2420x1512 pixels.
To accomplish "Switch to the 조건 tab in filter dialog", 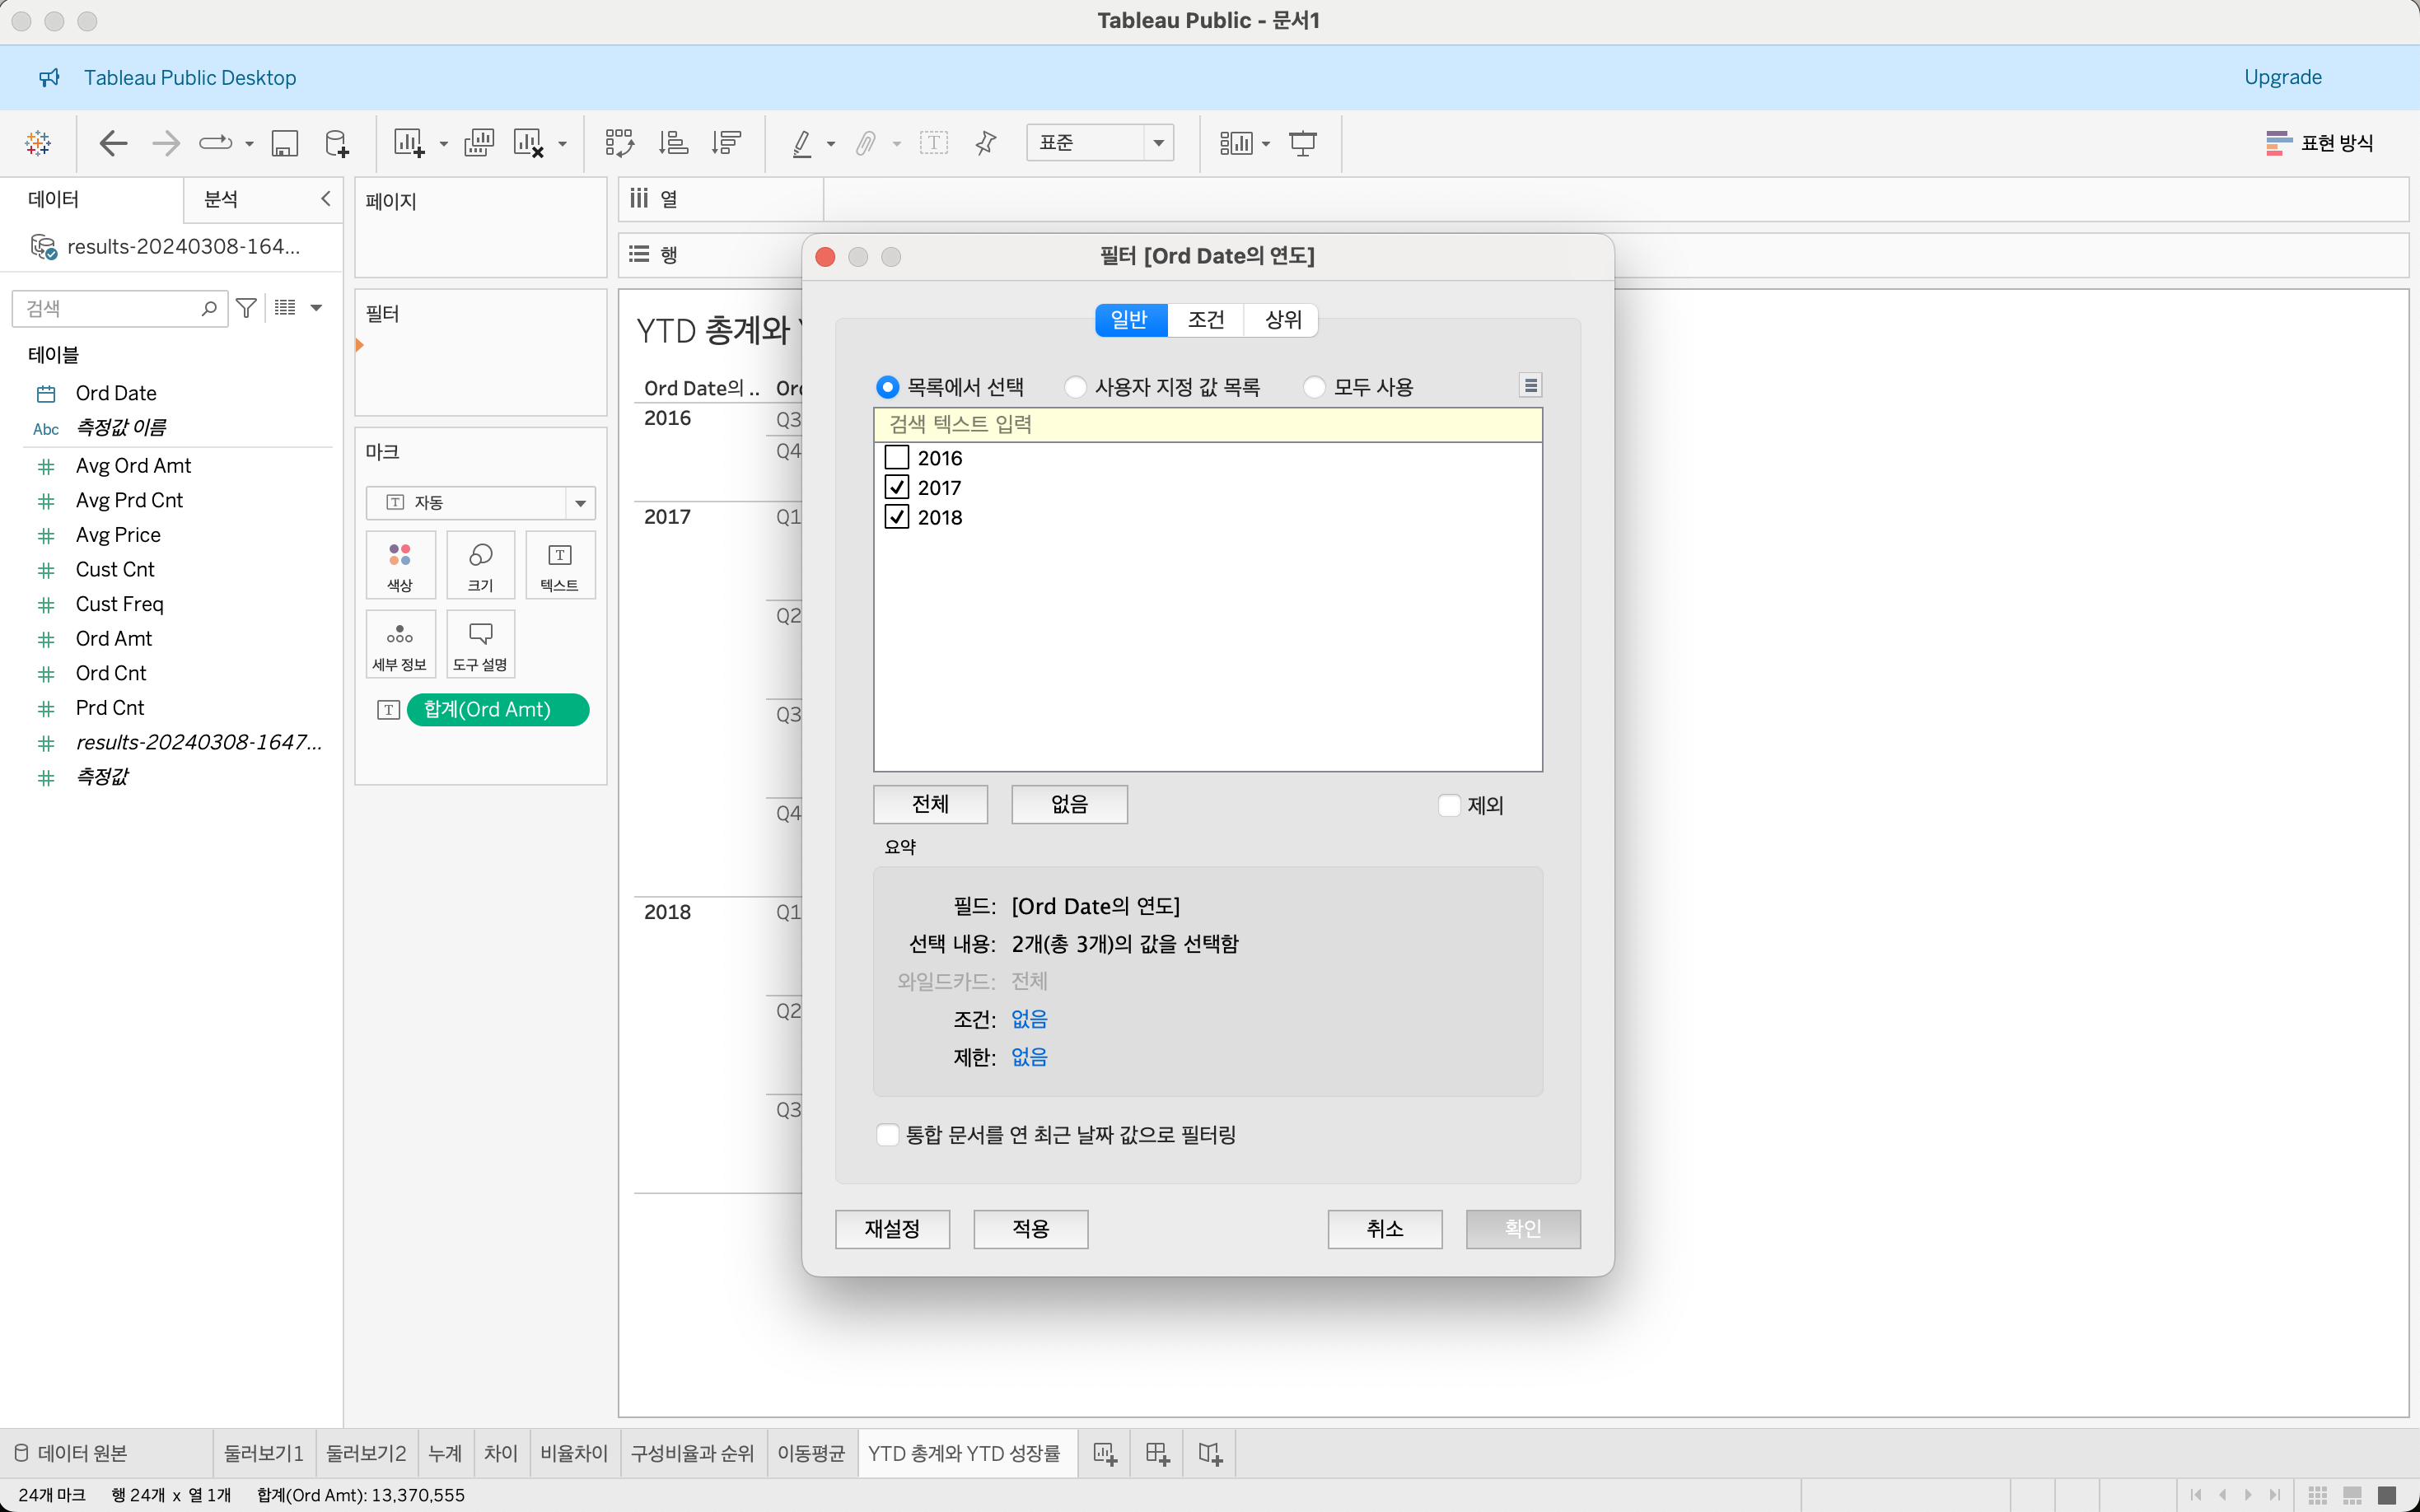I will click(1205, 320).
